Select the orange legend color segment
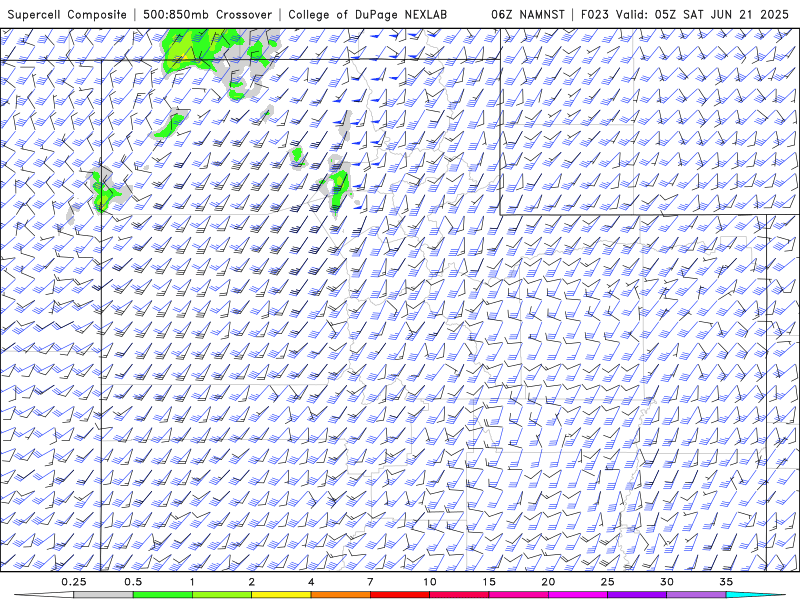 point(341,595)
